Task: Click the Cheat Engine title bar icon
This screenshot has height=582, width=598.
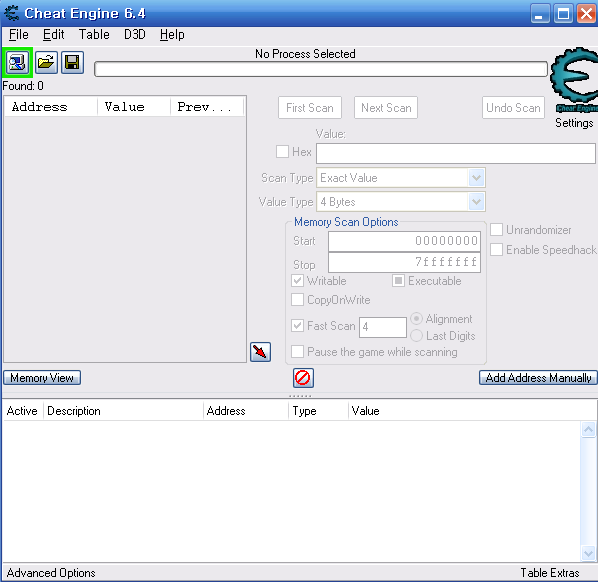Action: 11,13
